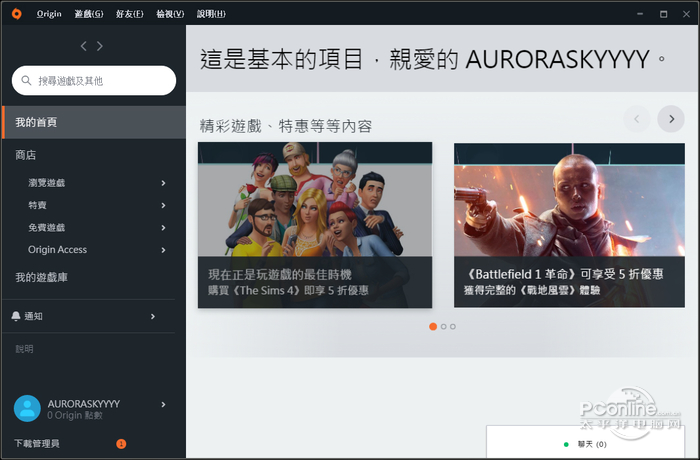700x460 pixels.
Task: Expand the 瀏覽遊戲 submenu arrow
Action: pos(163,183)
